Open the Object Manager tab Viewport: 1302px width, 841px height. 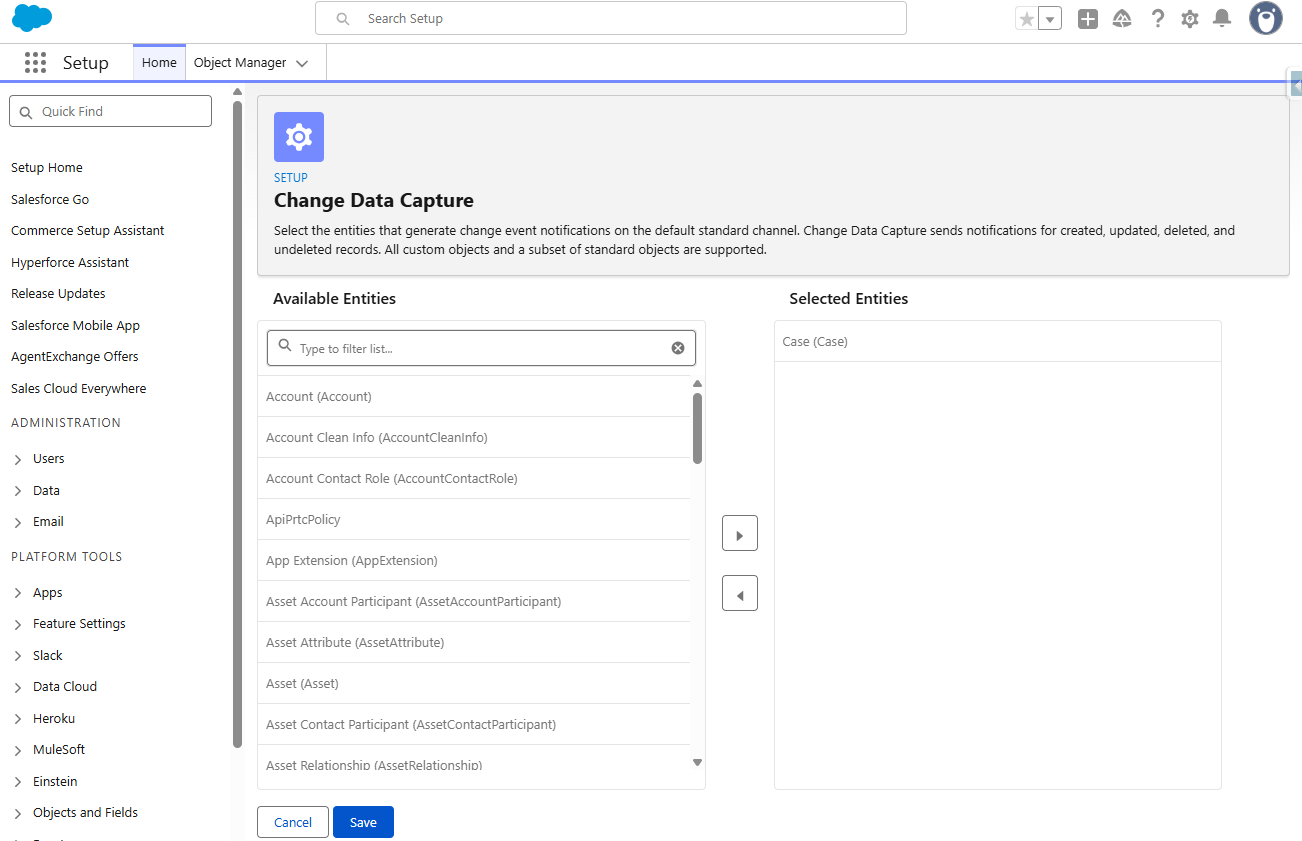[x=240, y=62]
